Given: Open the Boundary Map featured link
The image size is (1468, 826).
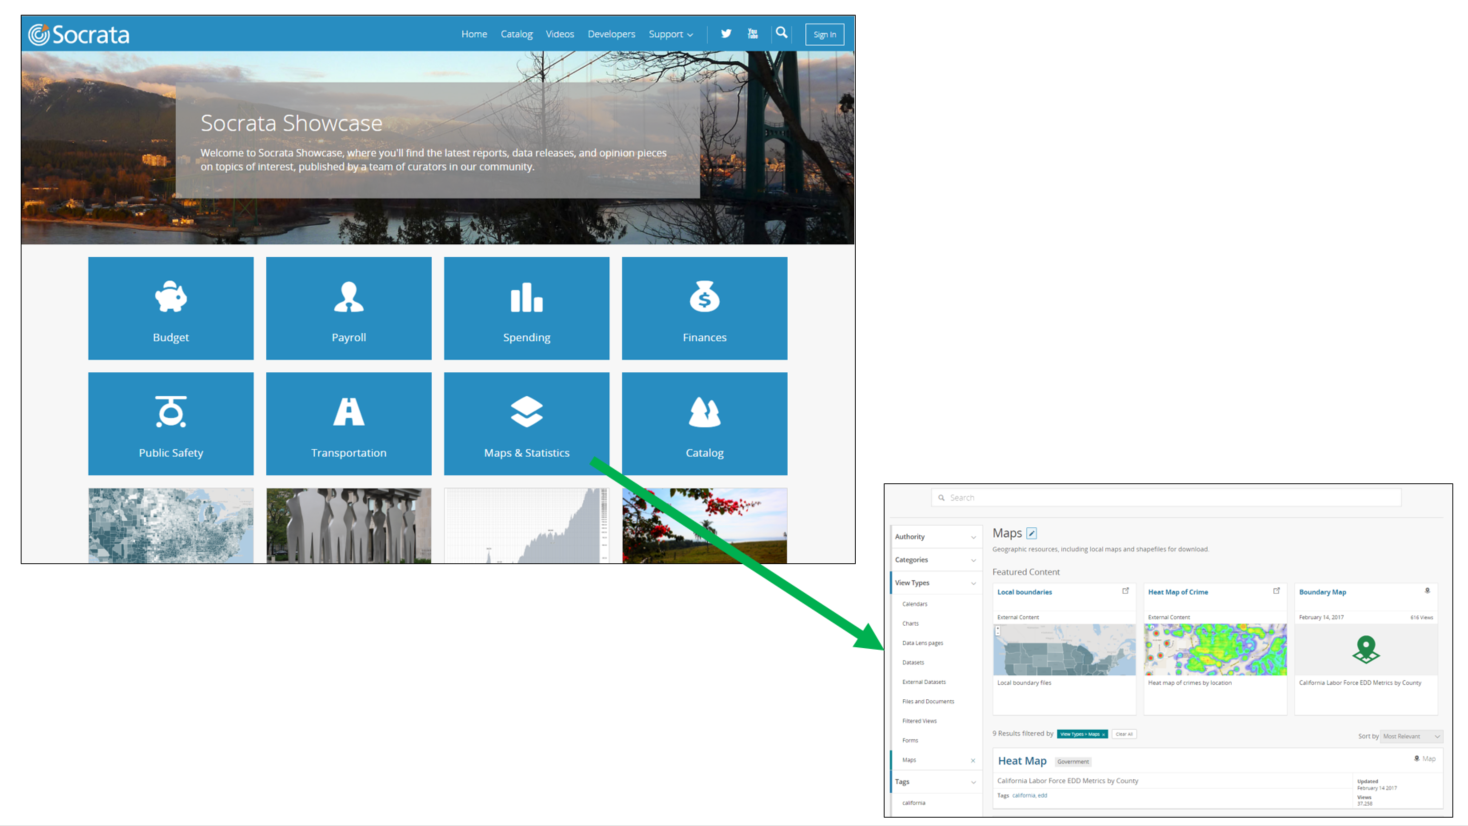Looking at the screenshot, I should tap(1322, 592).
